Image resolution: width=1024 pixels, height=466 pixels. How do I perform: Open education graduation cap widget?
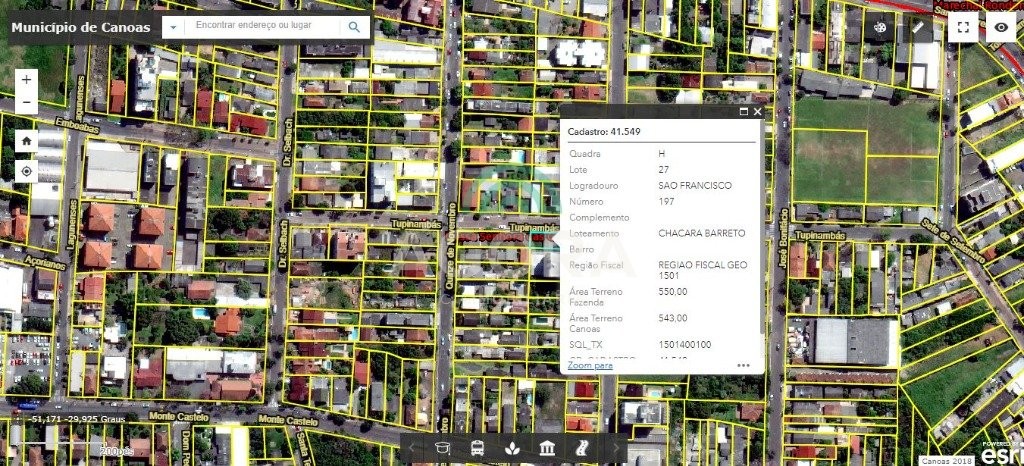pyautogui.click(x=443, y=448)
